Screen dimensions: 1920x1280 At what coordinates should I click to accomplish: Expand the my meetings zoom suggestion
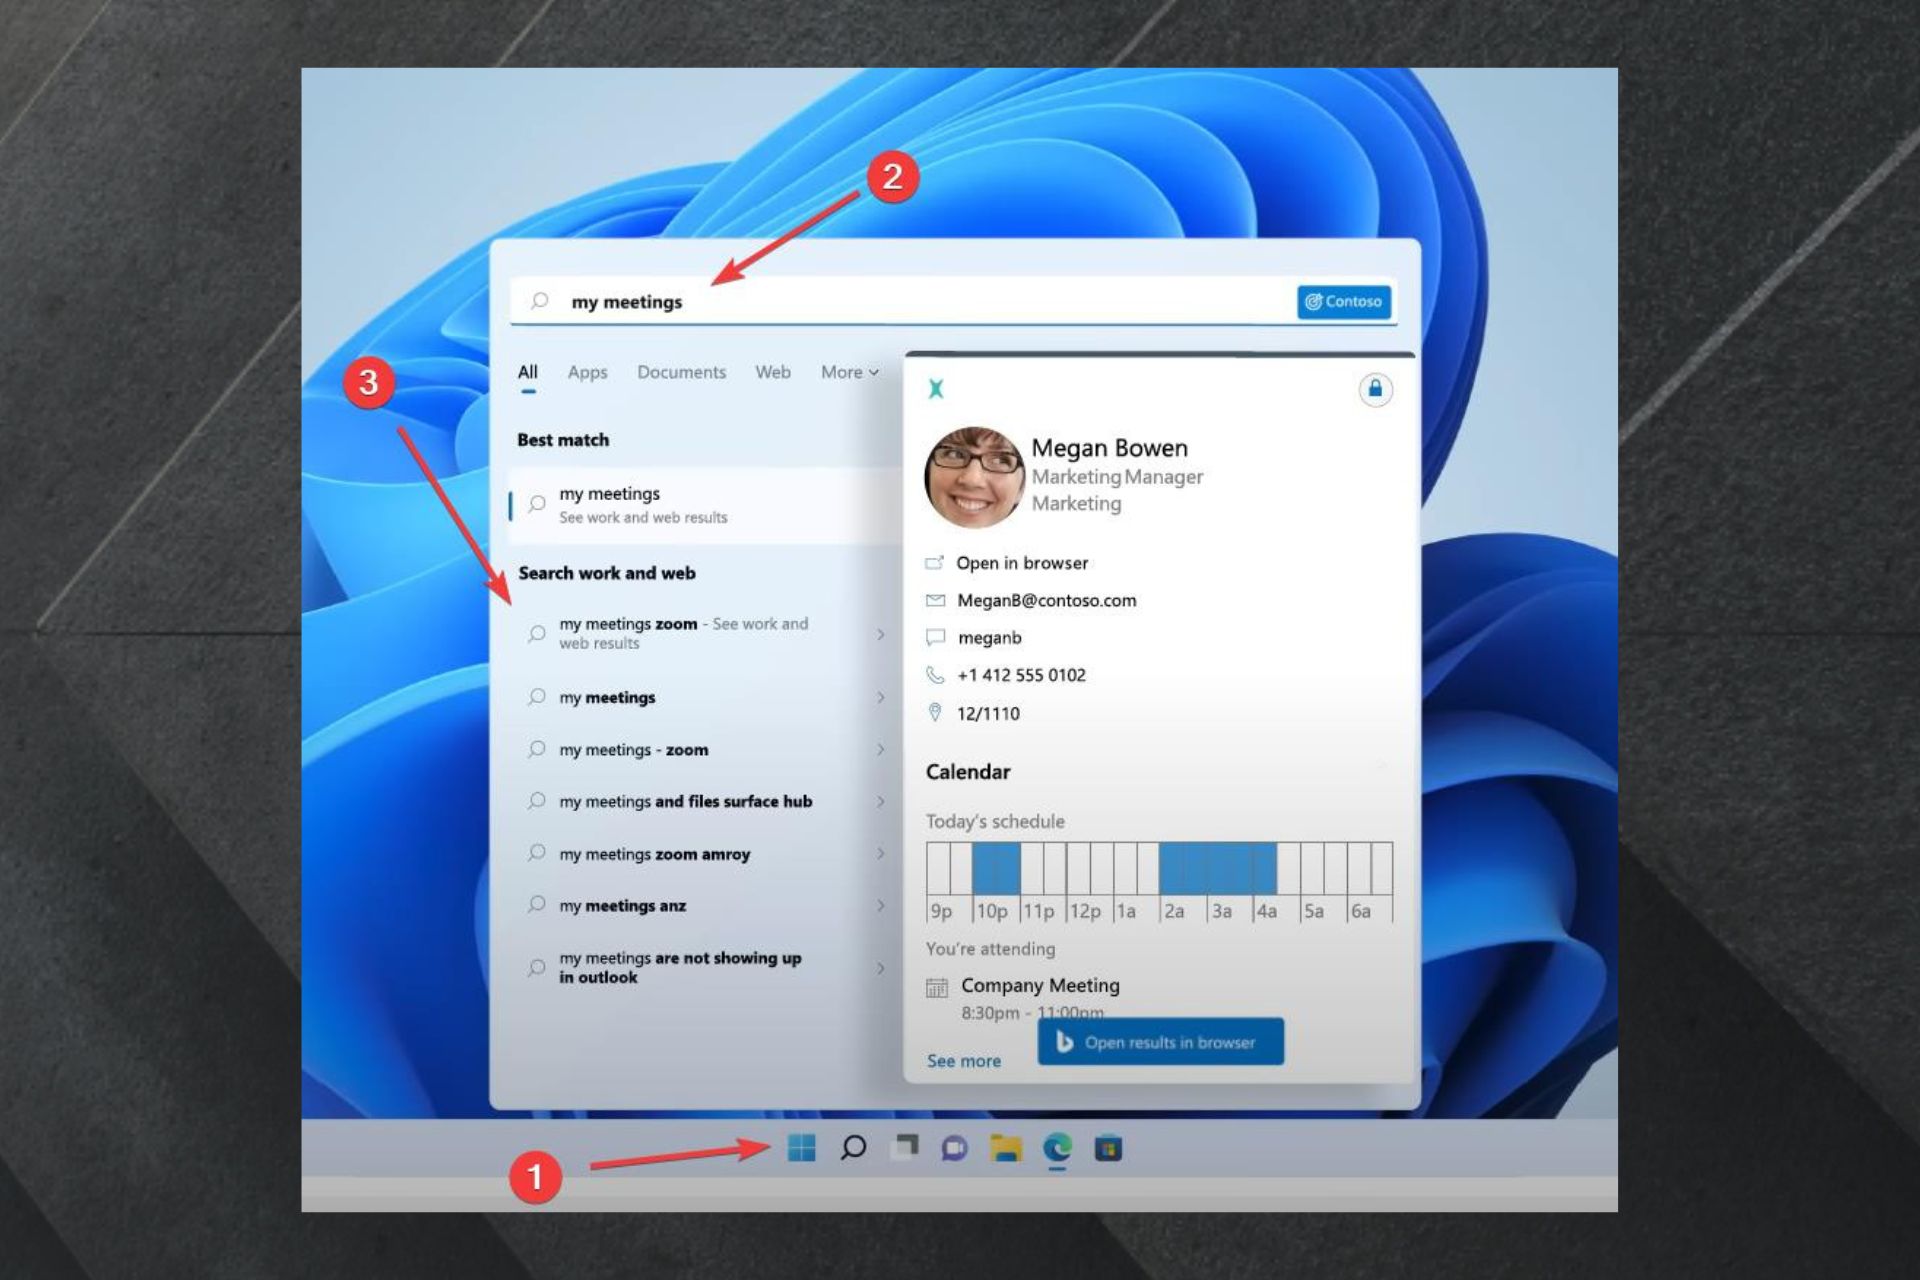tap(879, 631)
